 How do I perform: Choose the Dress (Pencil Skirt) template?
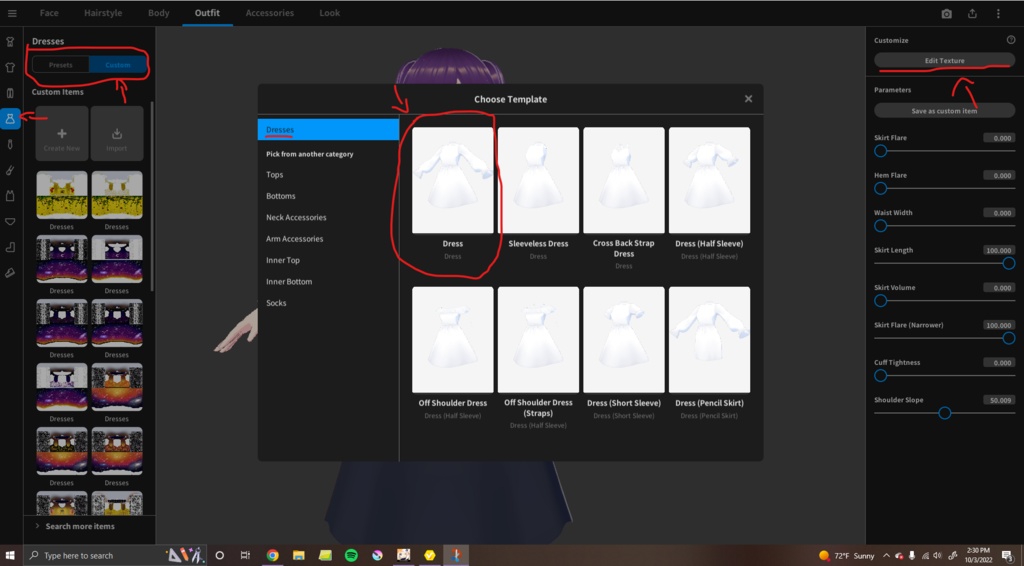coord(709,339)
